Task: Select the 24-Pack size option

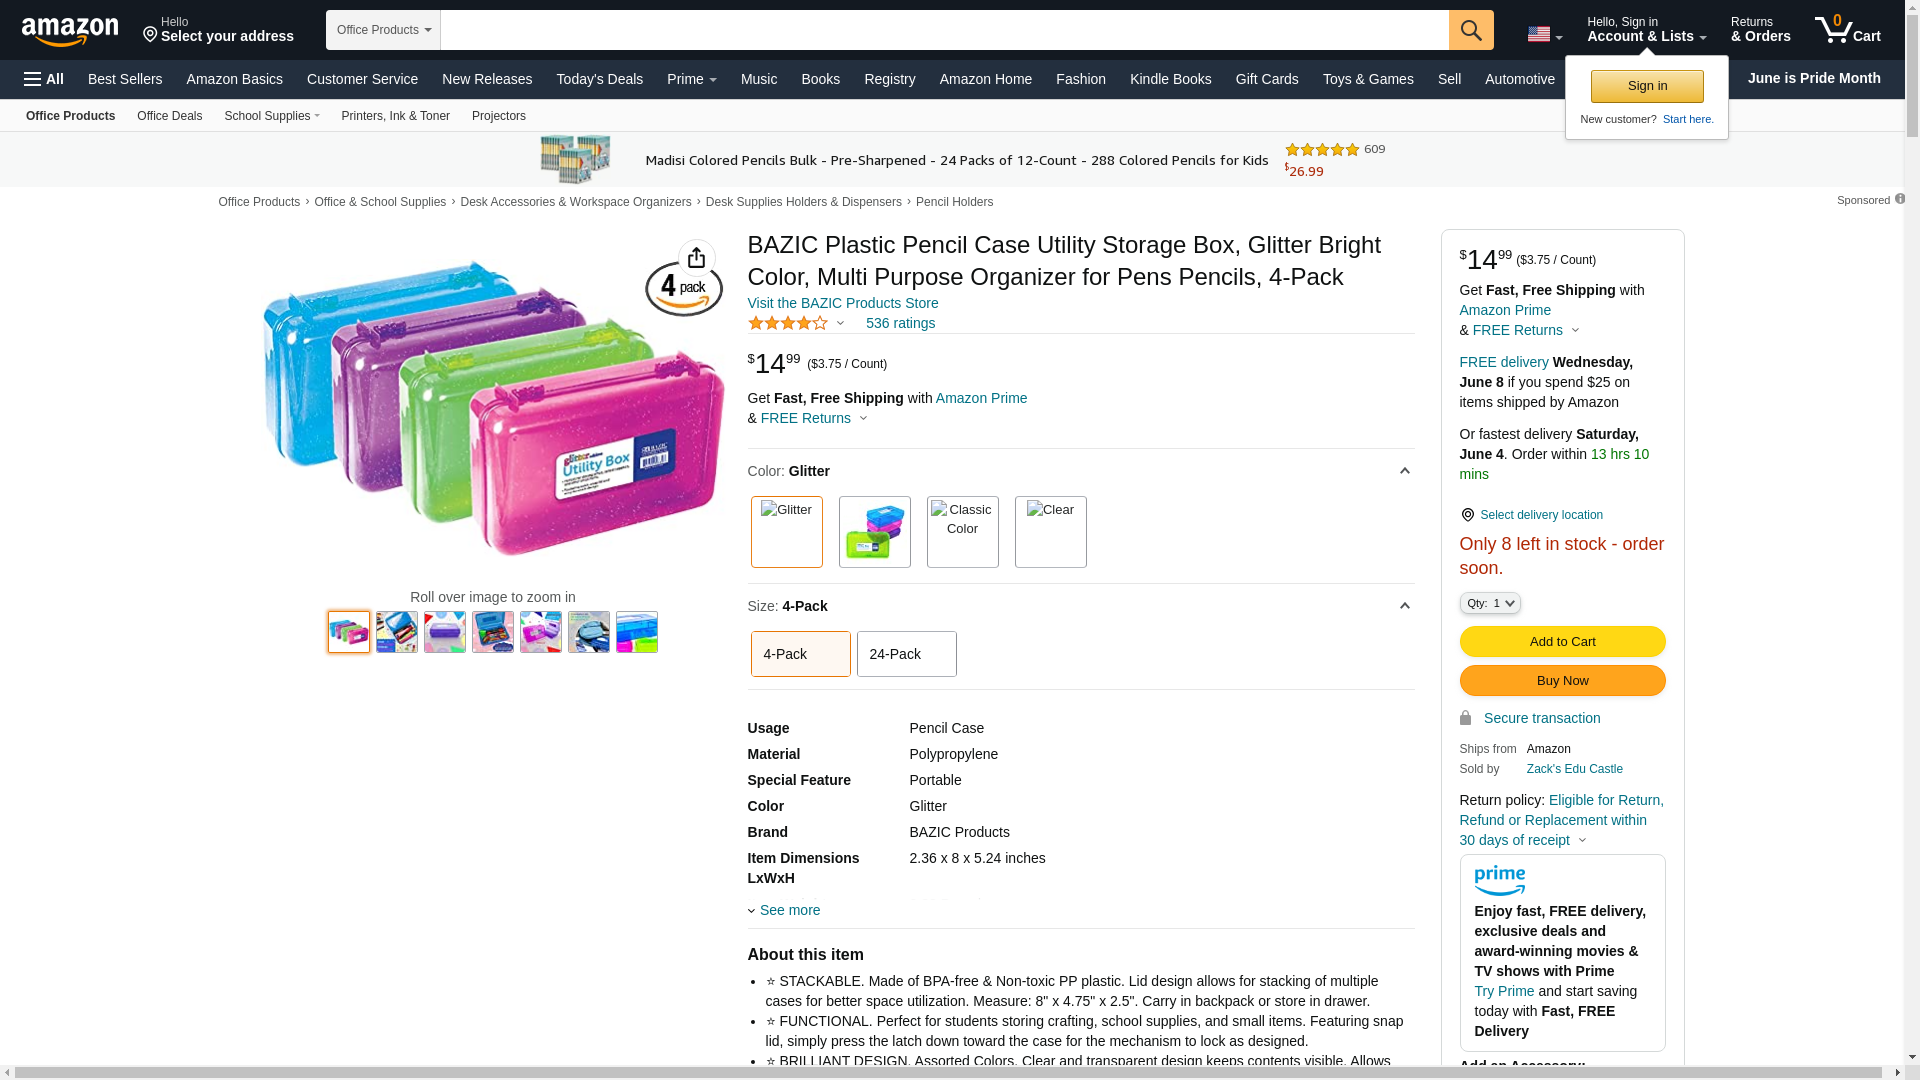Action: pos(907,654)
